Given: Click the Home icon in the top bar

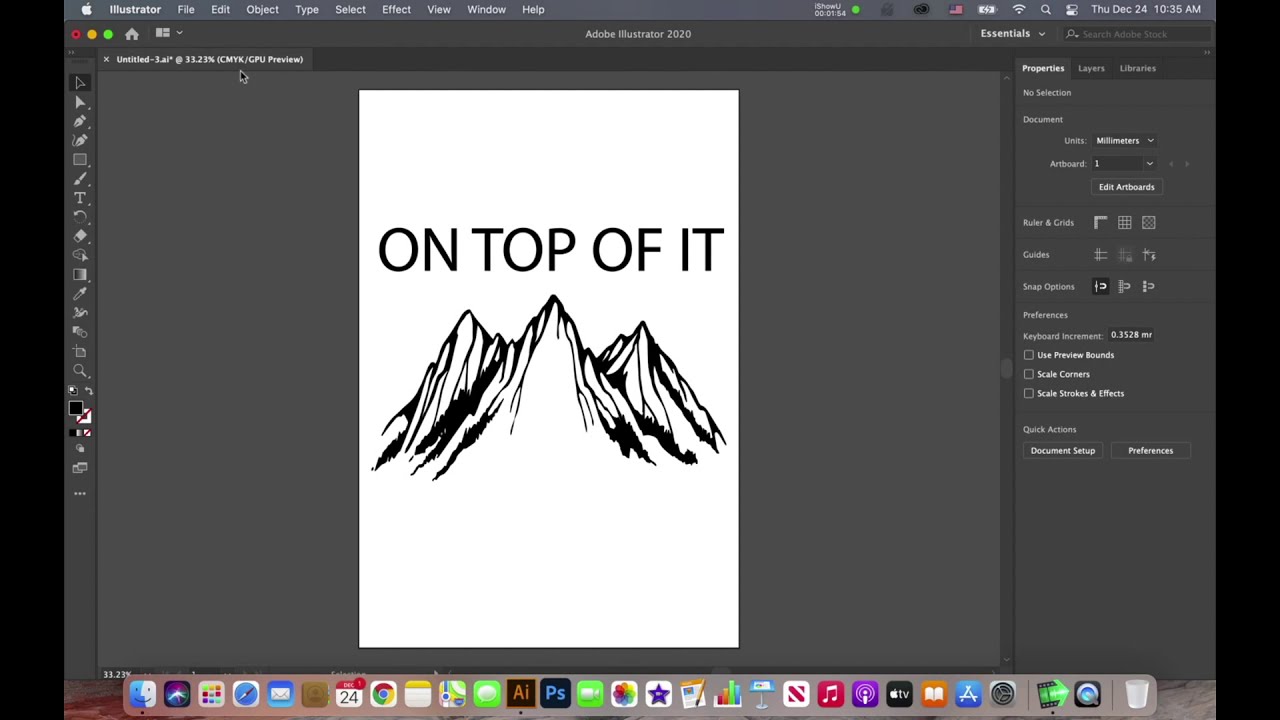Looking at the screenshot, I should (132, 34).
